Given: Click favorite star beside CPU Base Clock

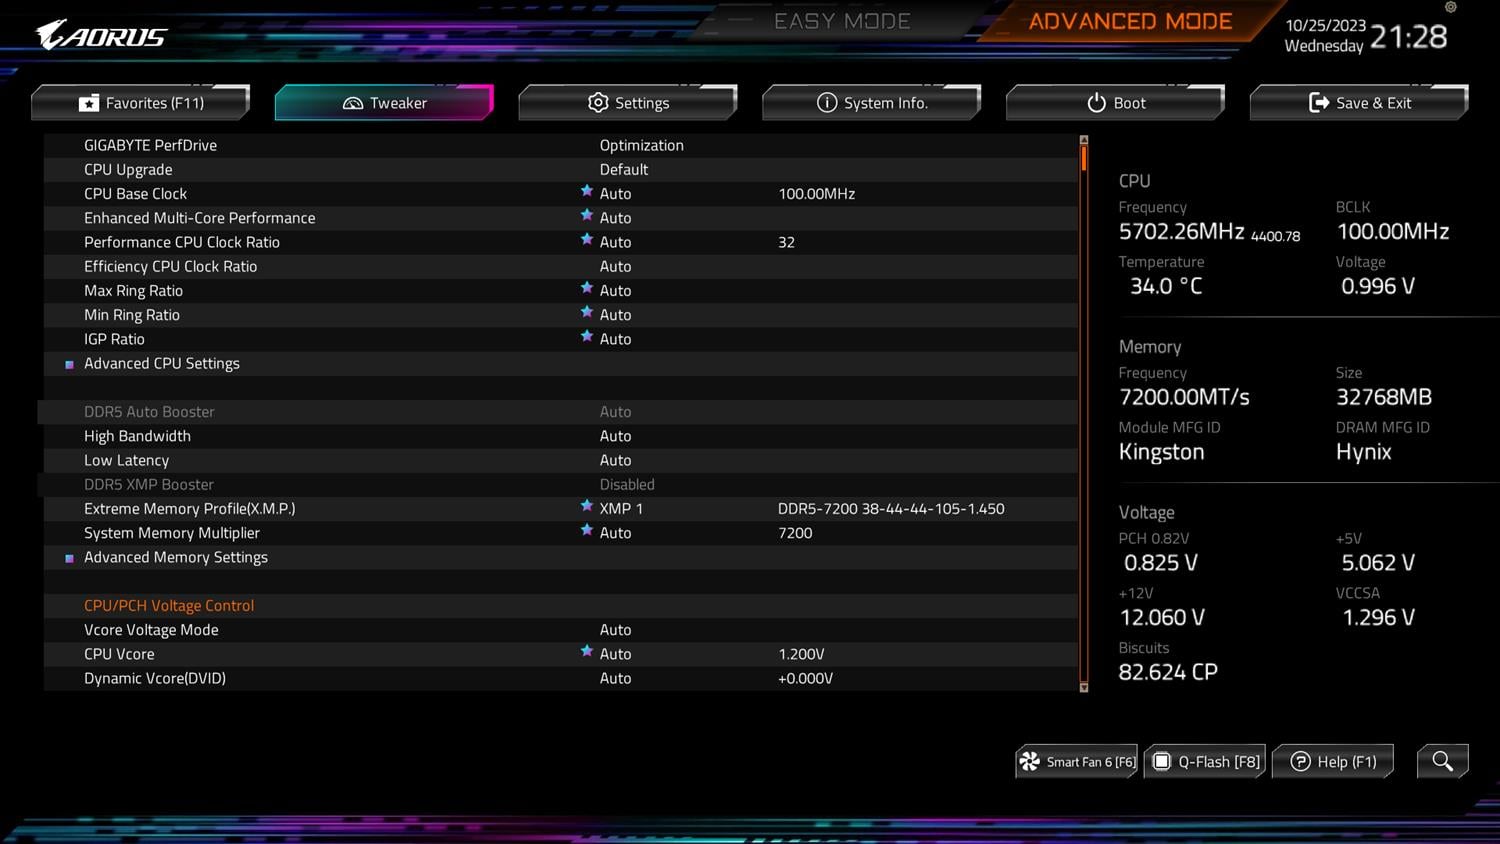Looking at the screenshot, I should pyautogui.click(x=587, y=192).
